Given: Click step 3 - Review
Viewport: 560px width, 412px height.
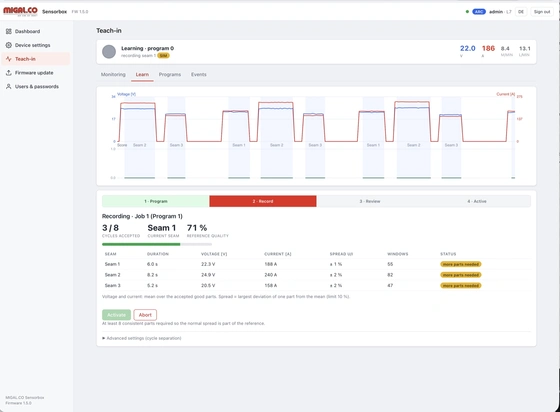Looking at the screenshot, I should pos(370,201).
